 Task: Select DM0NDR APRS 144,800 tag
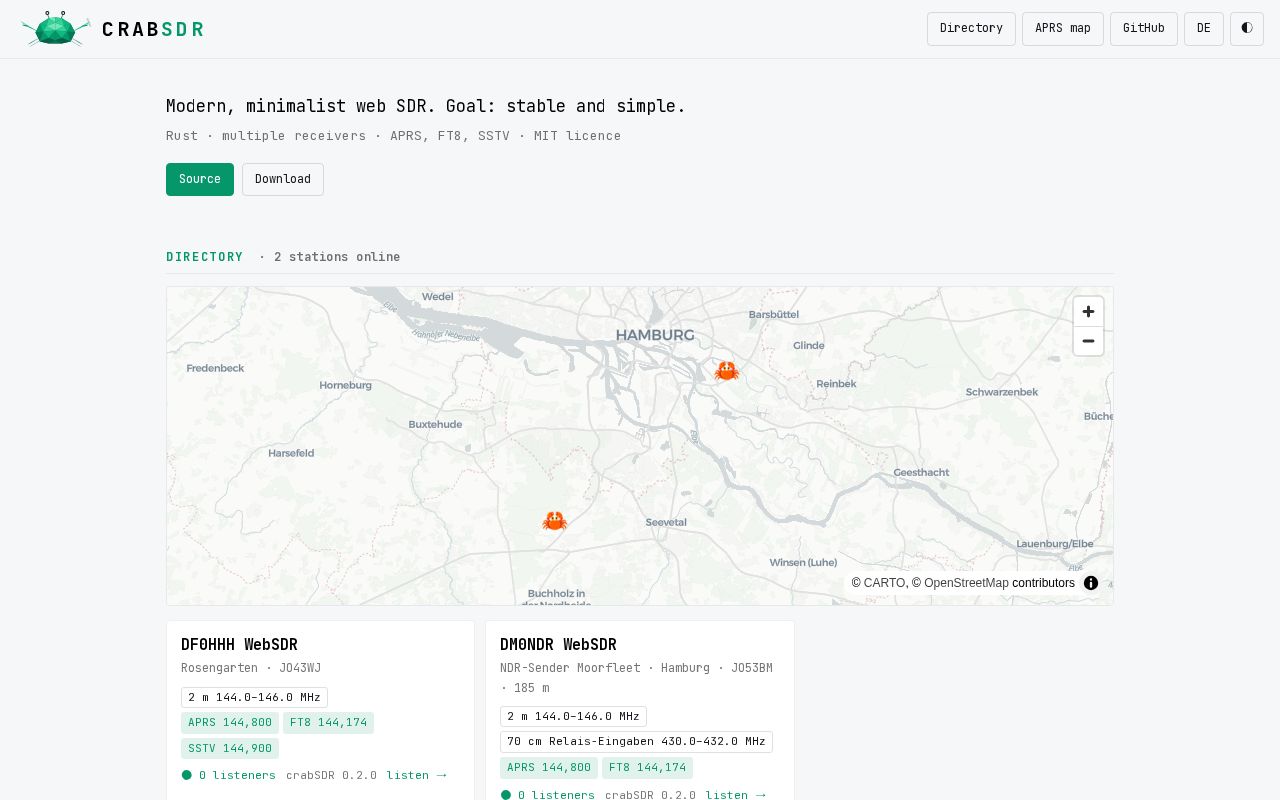tap(549, 768)
